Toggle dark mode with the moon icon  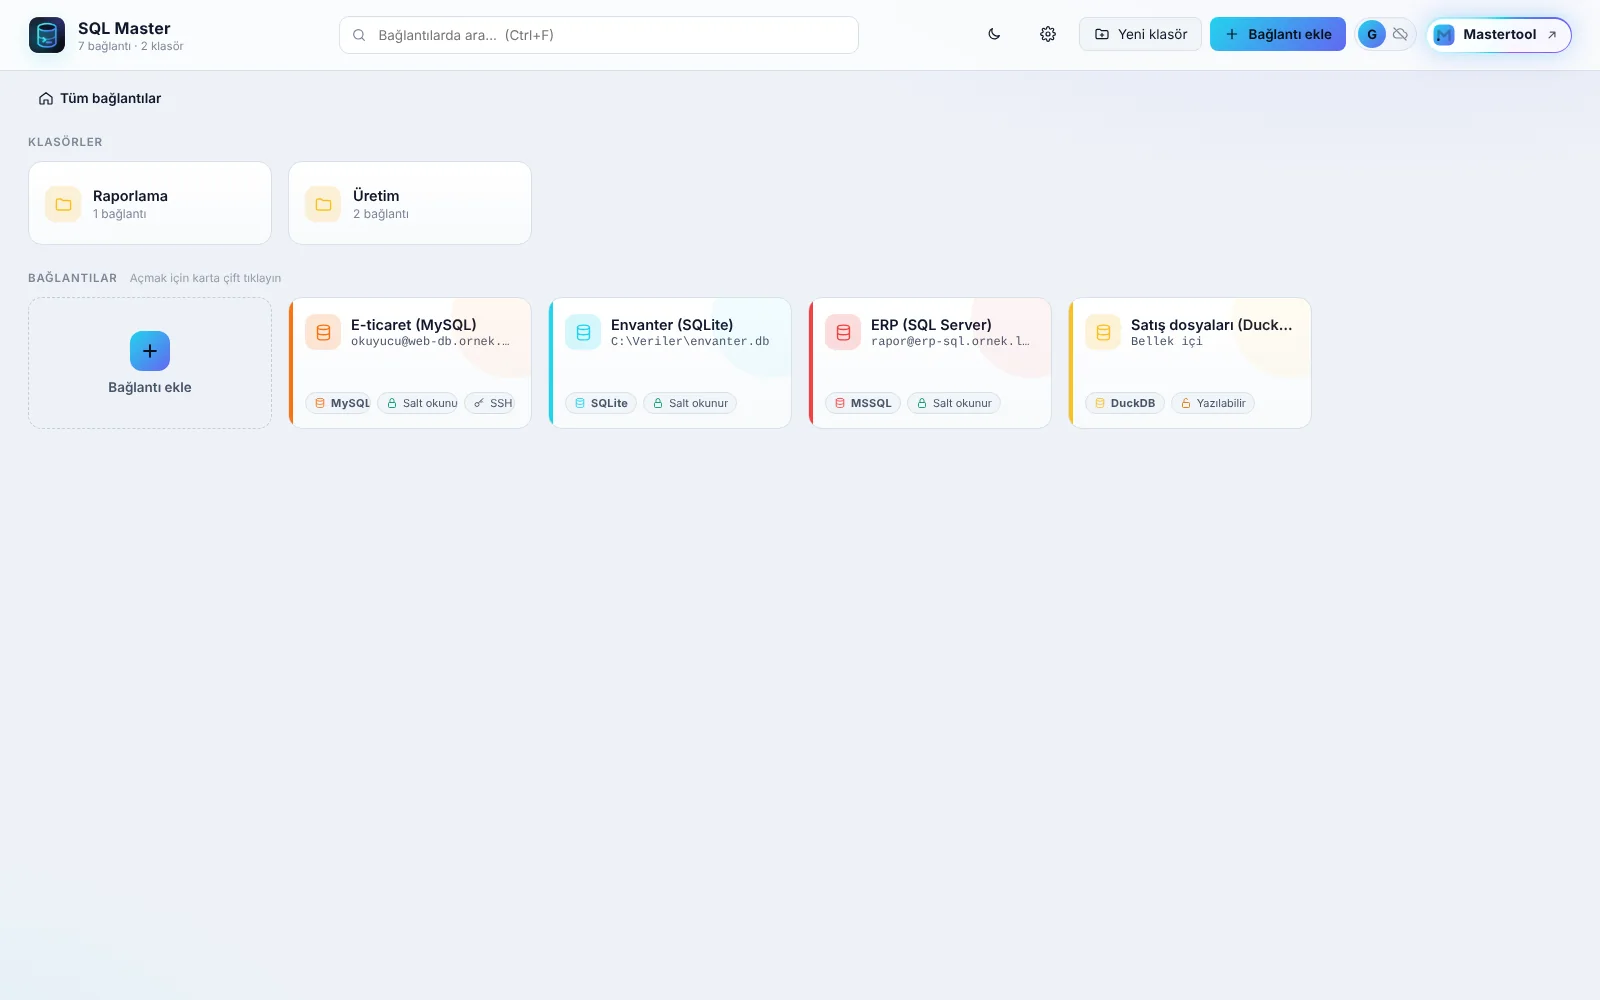pos(994,34)
